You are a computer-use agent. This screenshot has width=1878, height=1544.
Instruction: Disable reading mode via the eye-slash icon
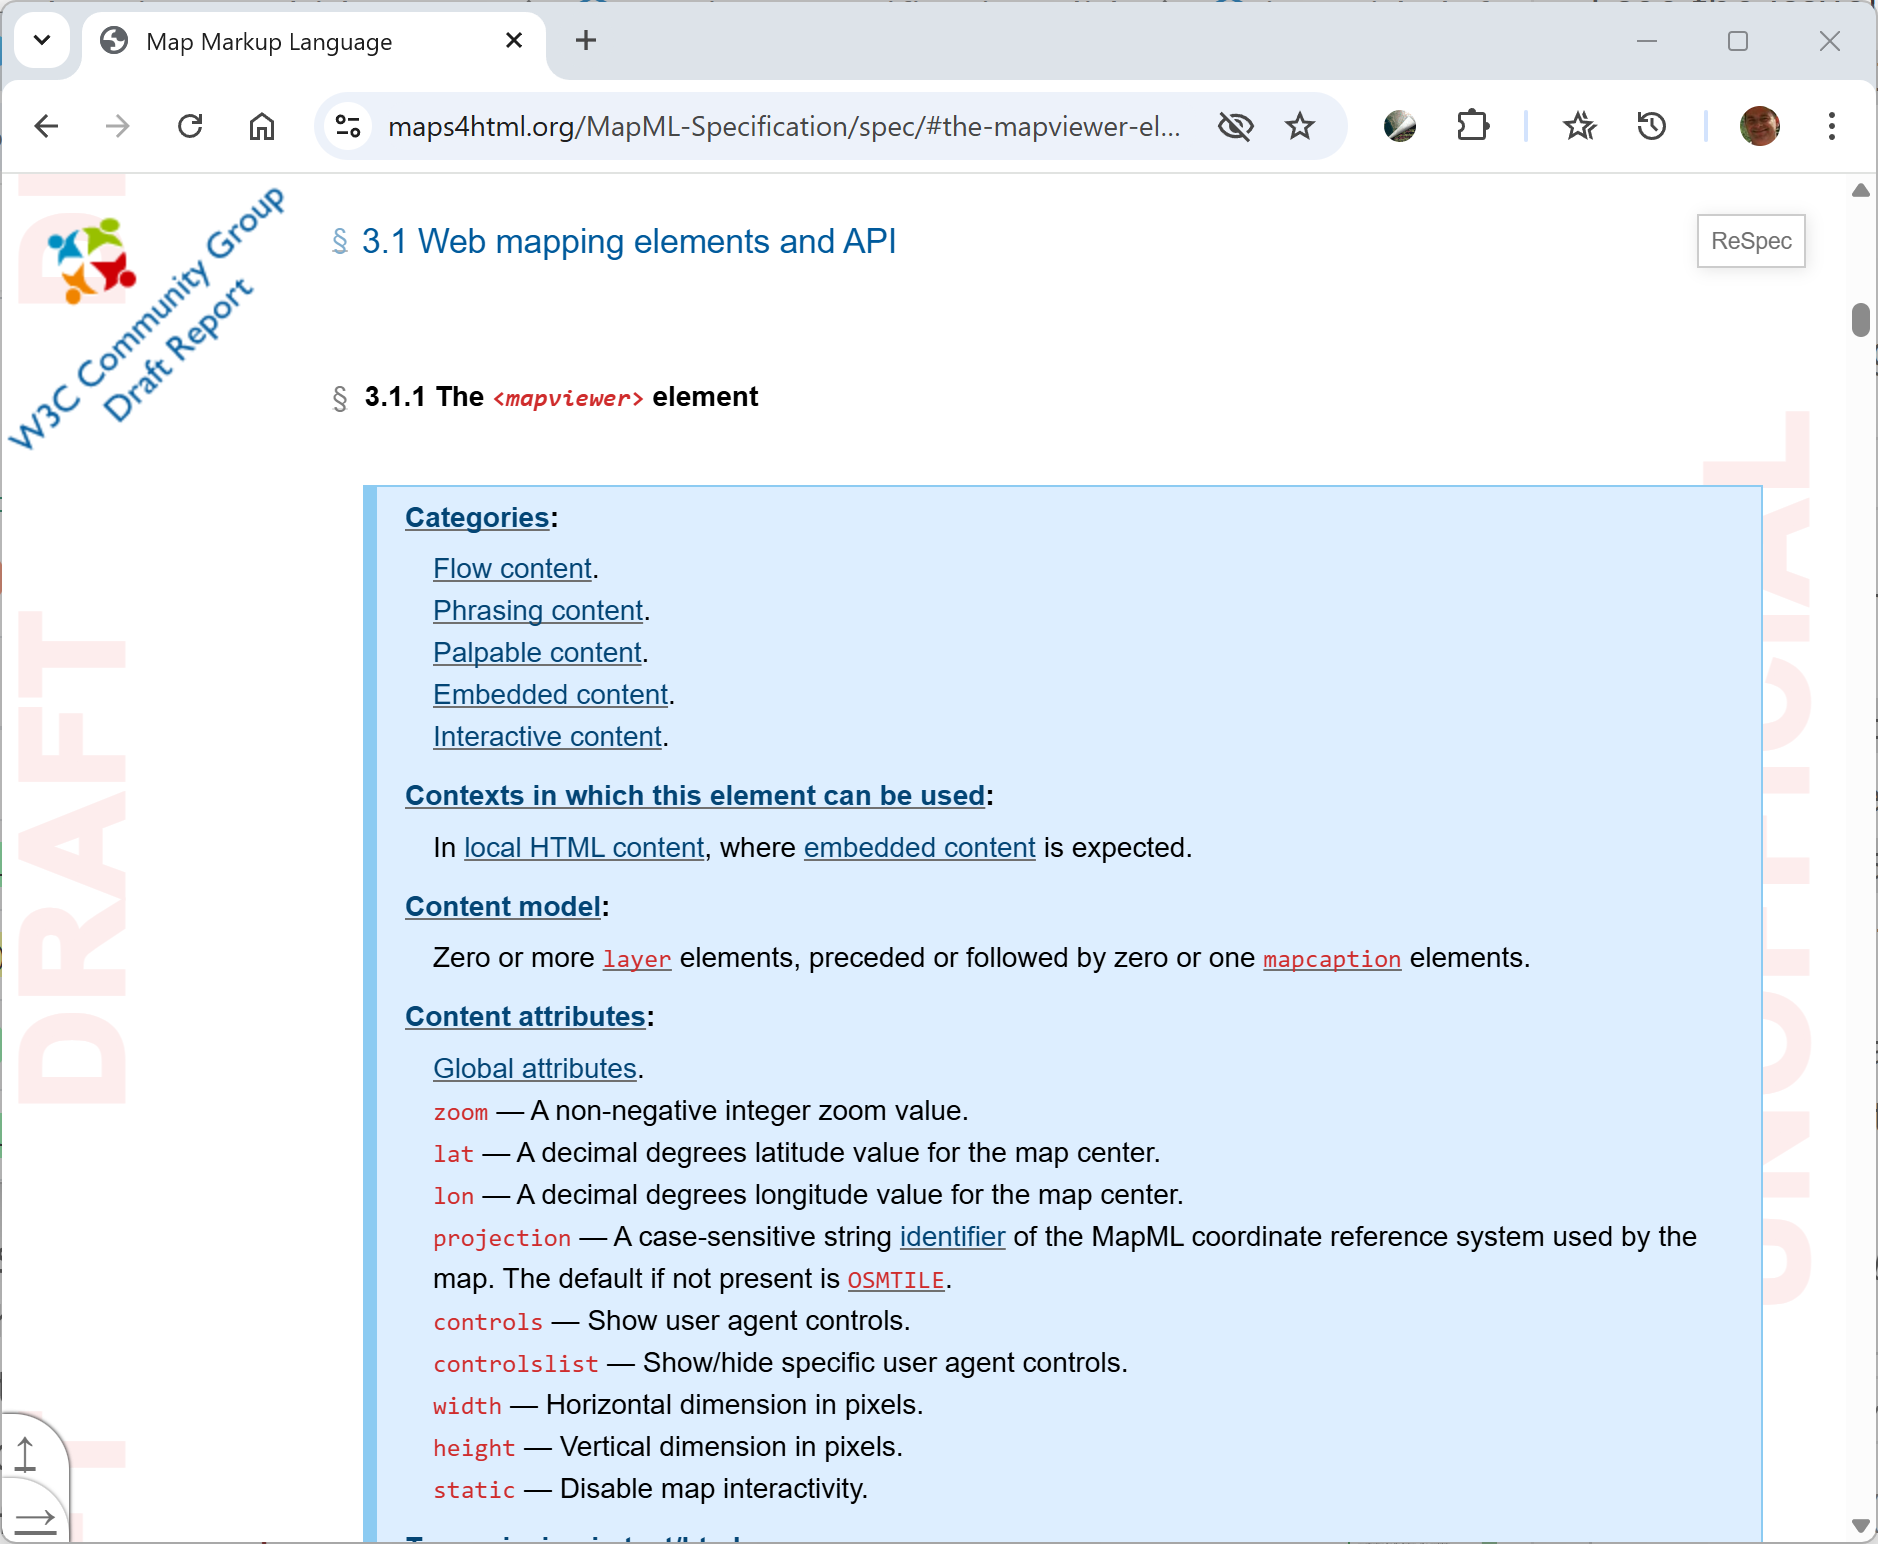[x=1236, y=126]
